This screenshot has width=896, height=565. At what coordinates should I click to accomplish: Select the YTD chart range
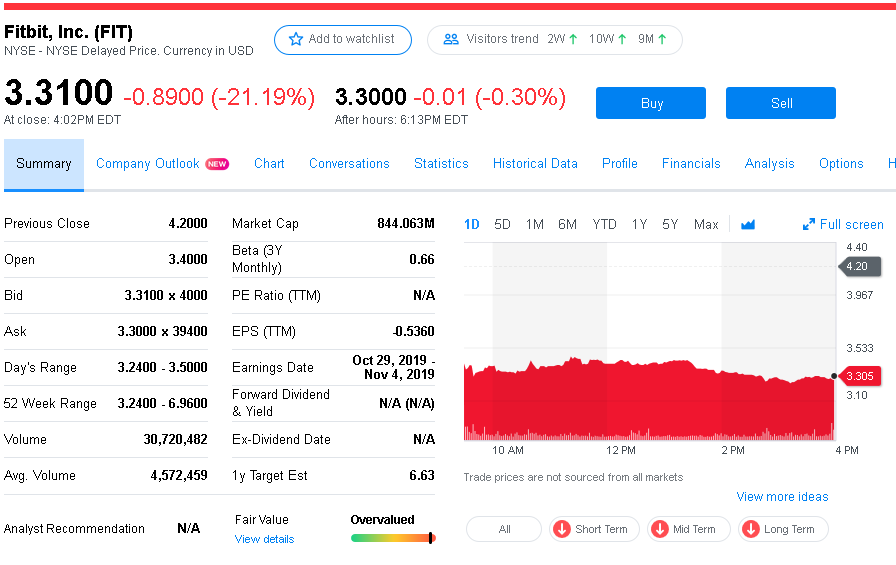[605, 225]
